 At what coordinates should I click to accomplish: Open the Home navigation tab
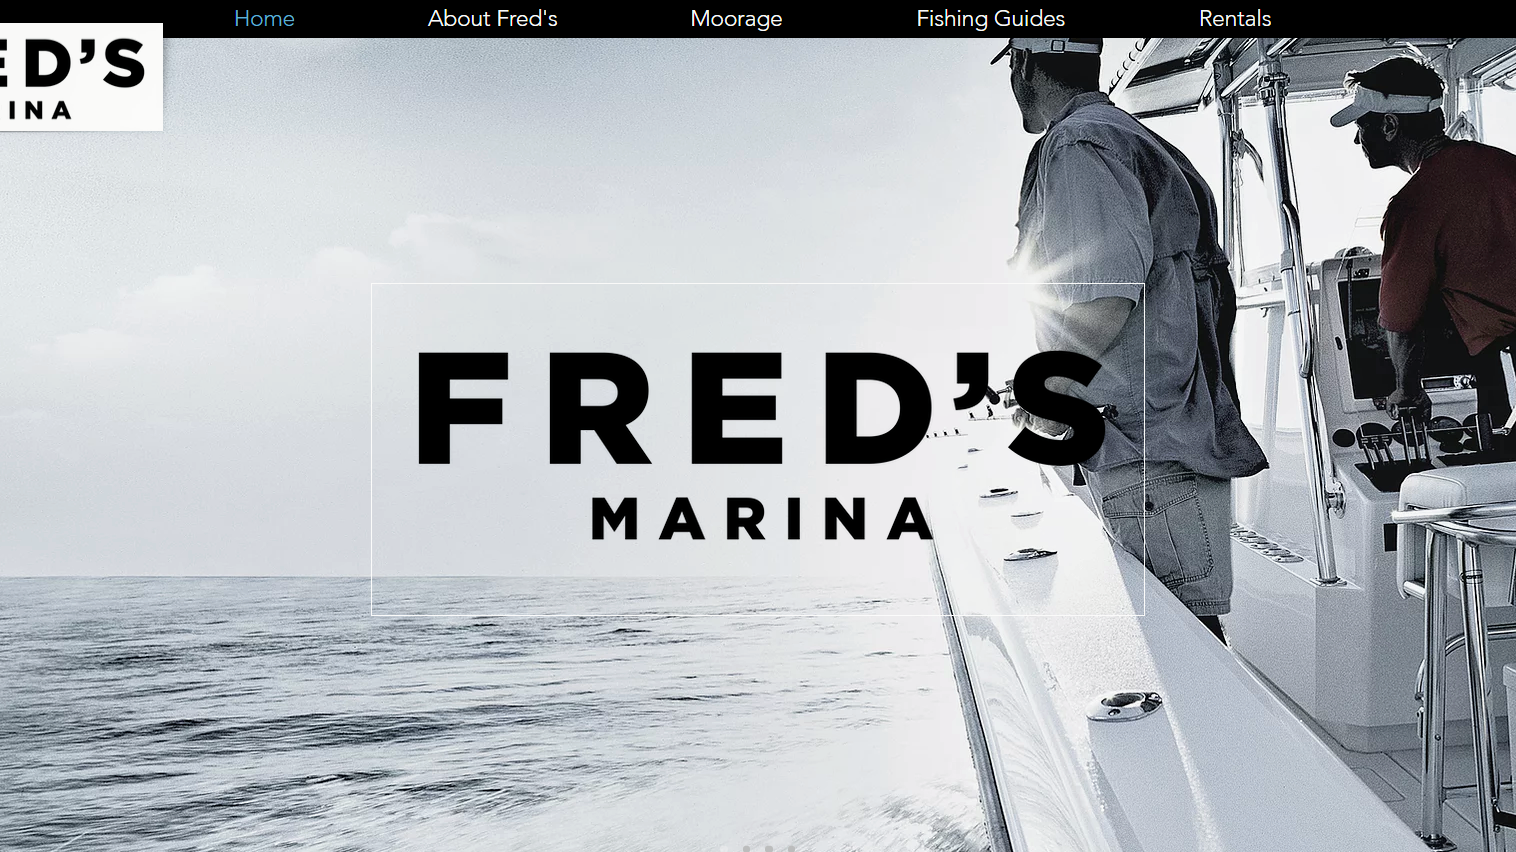click(264, 19)
